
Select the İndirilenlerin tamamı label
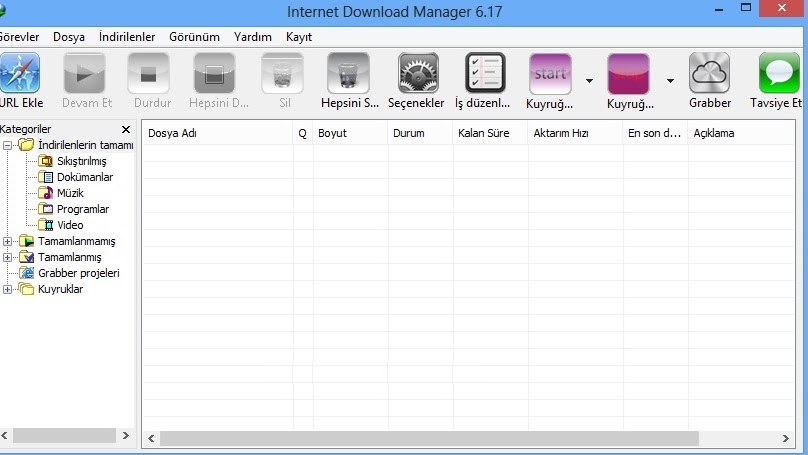(86, 145)
